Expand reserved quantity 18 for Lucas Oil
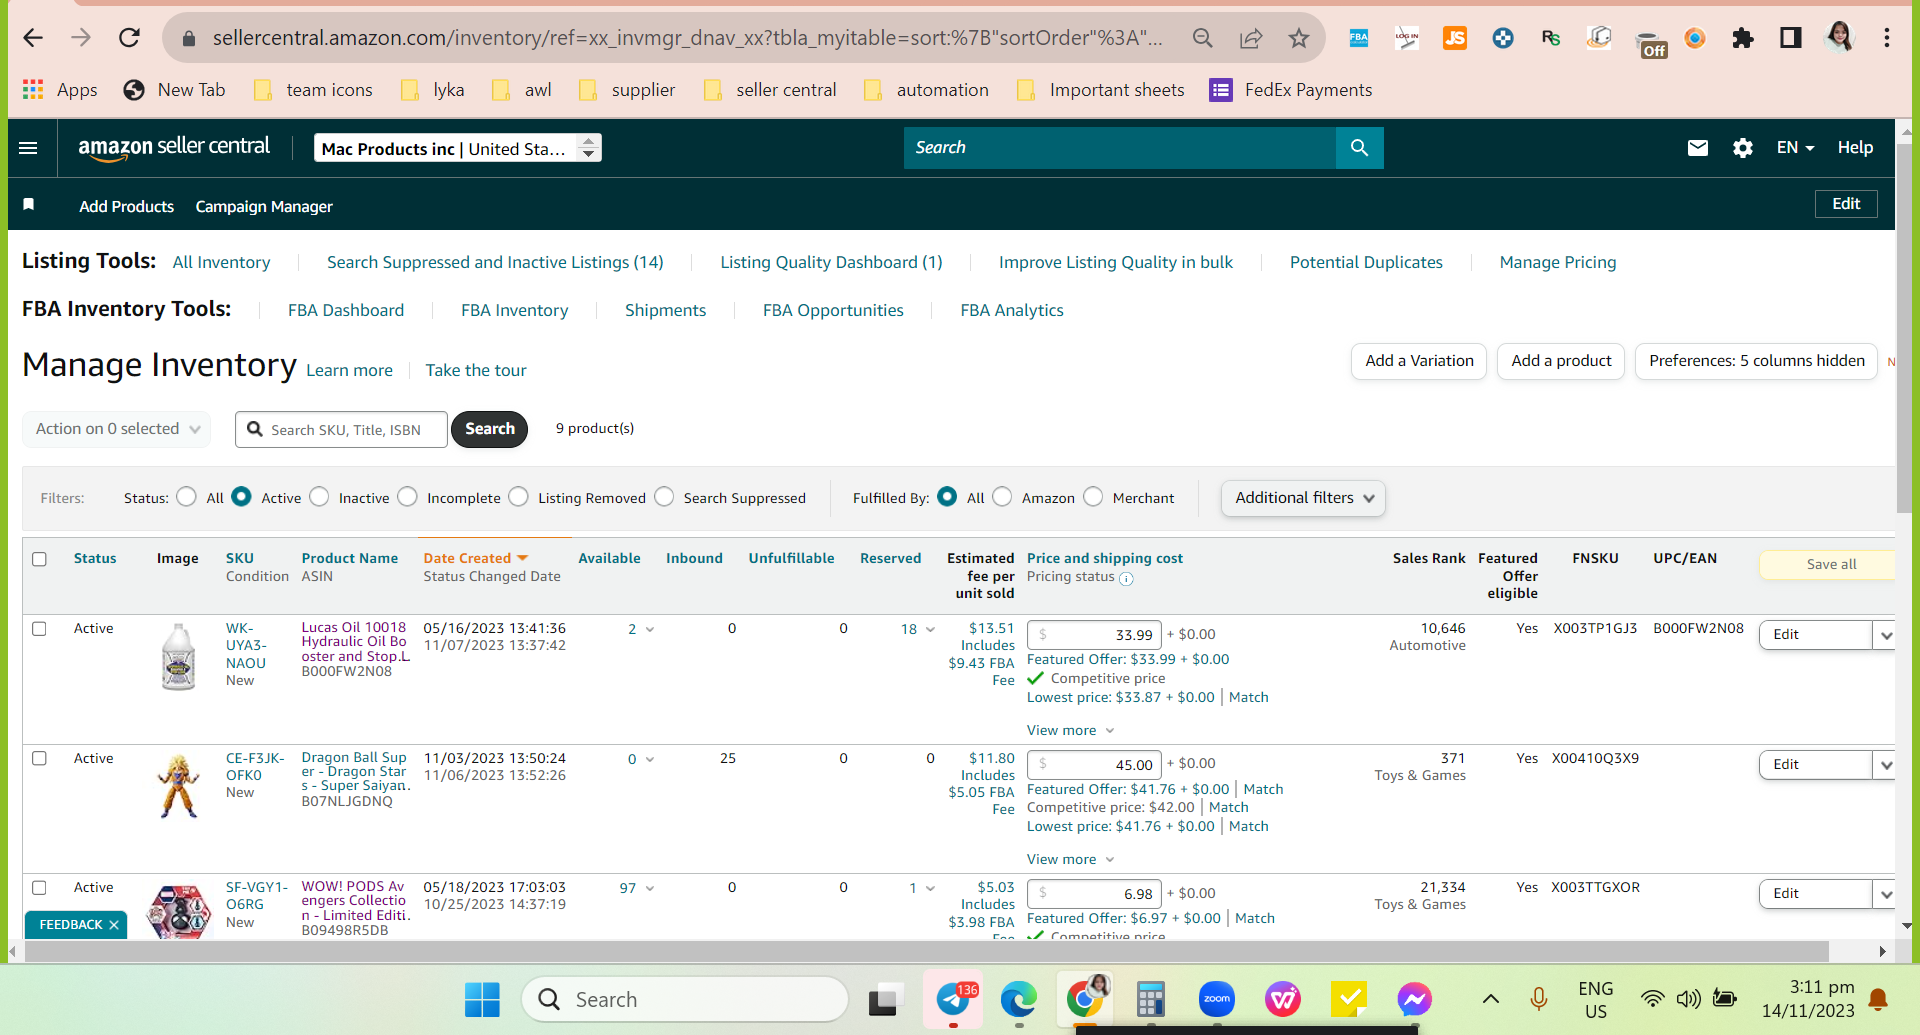The height and width of the screenshot is (1035, 1920). point(918,629)
